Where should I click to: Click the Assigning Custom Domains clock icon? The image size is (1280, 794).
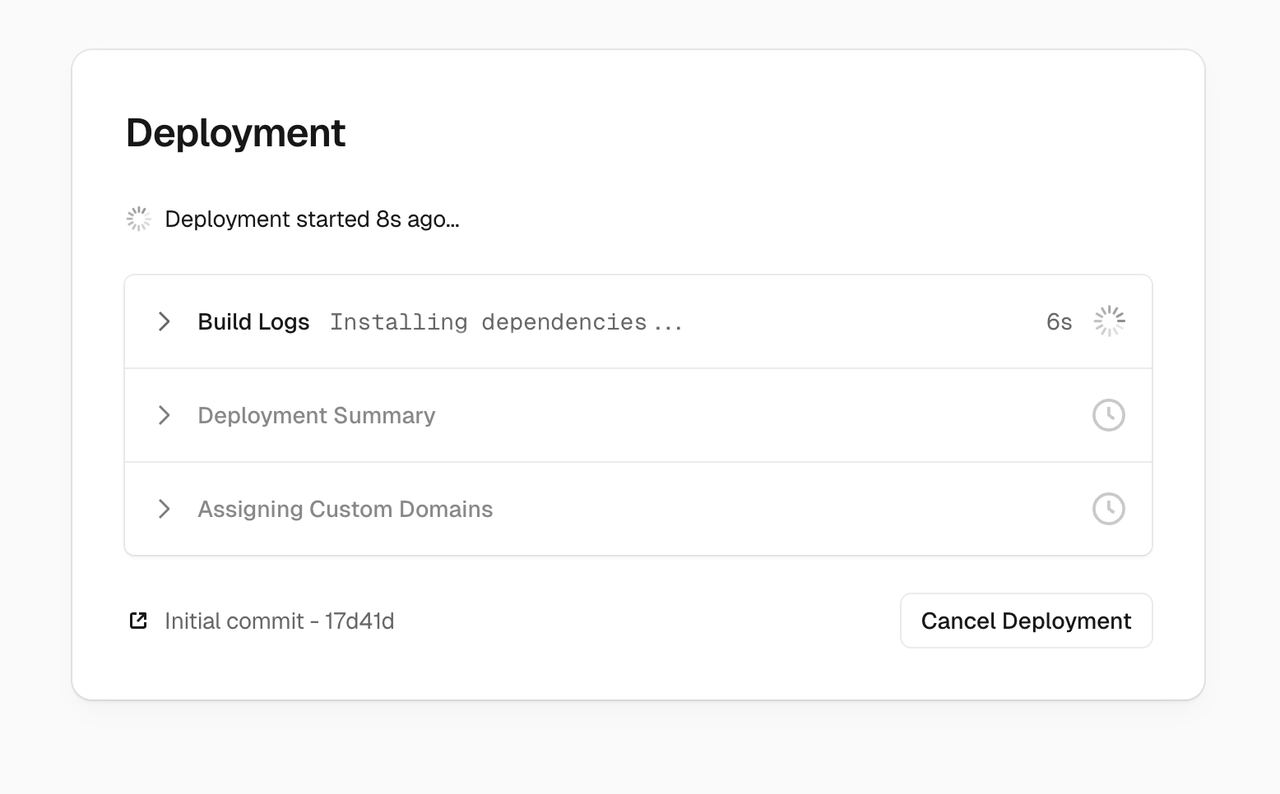click(x=1108, y=509)
